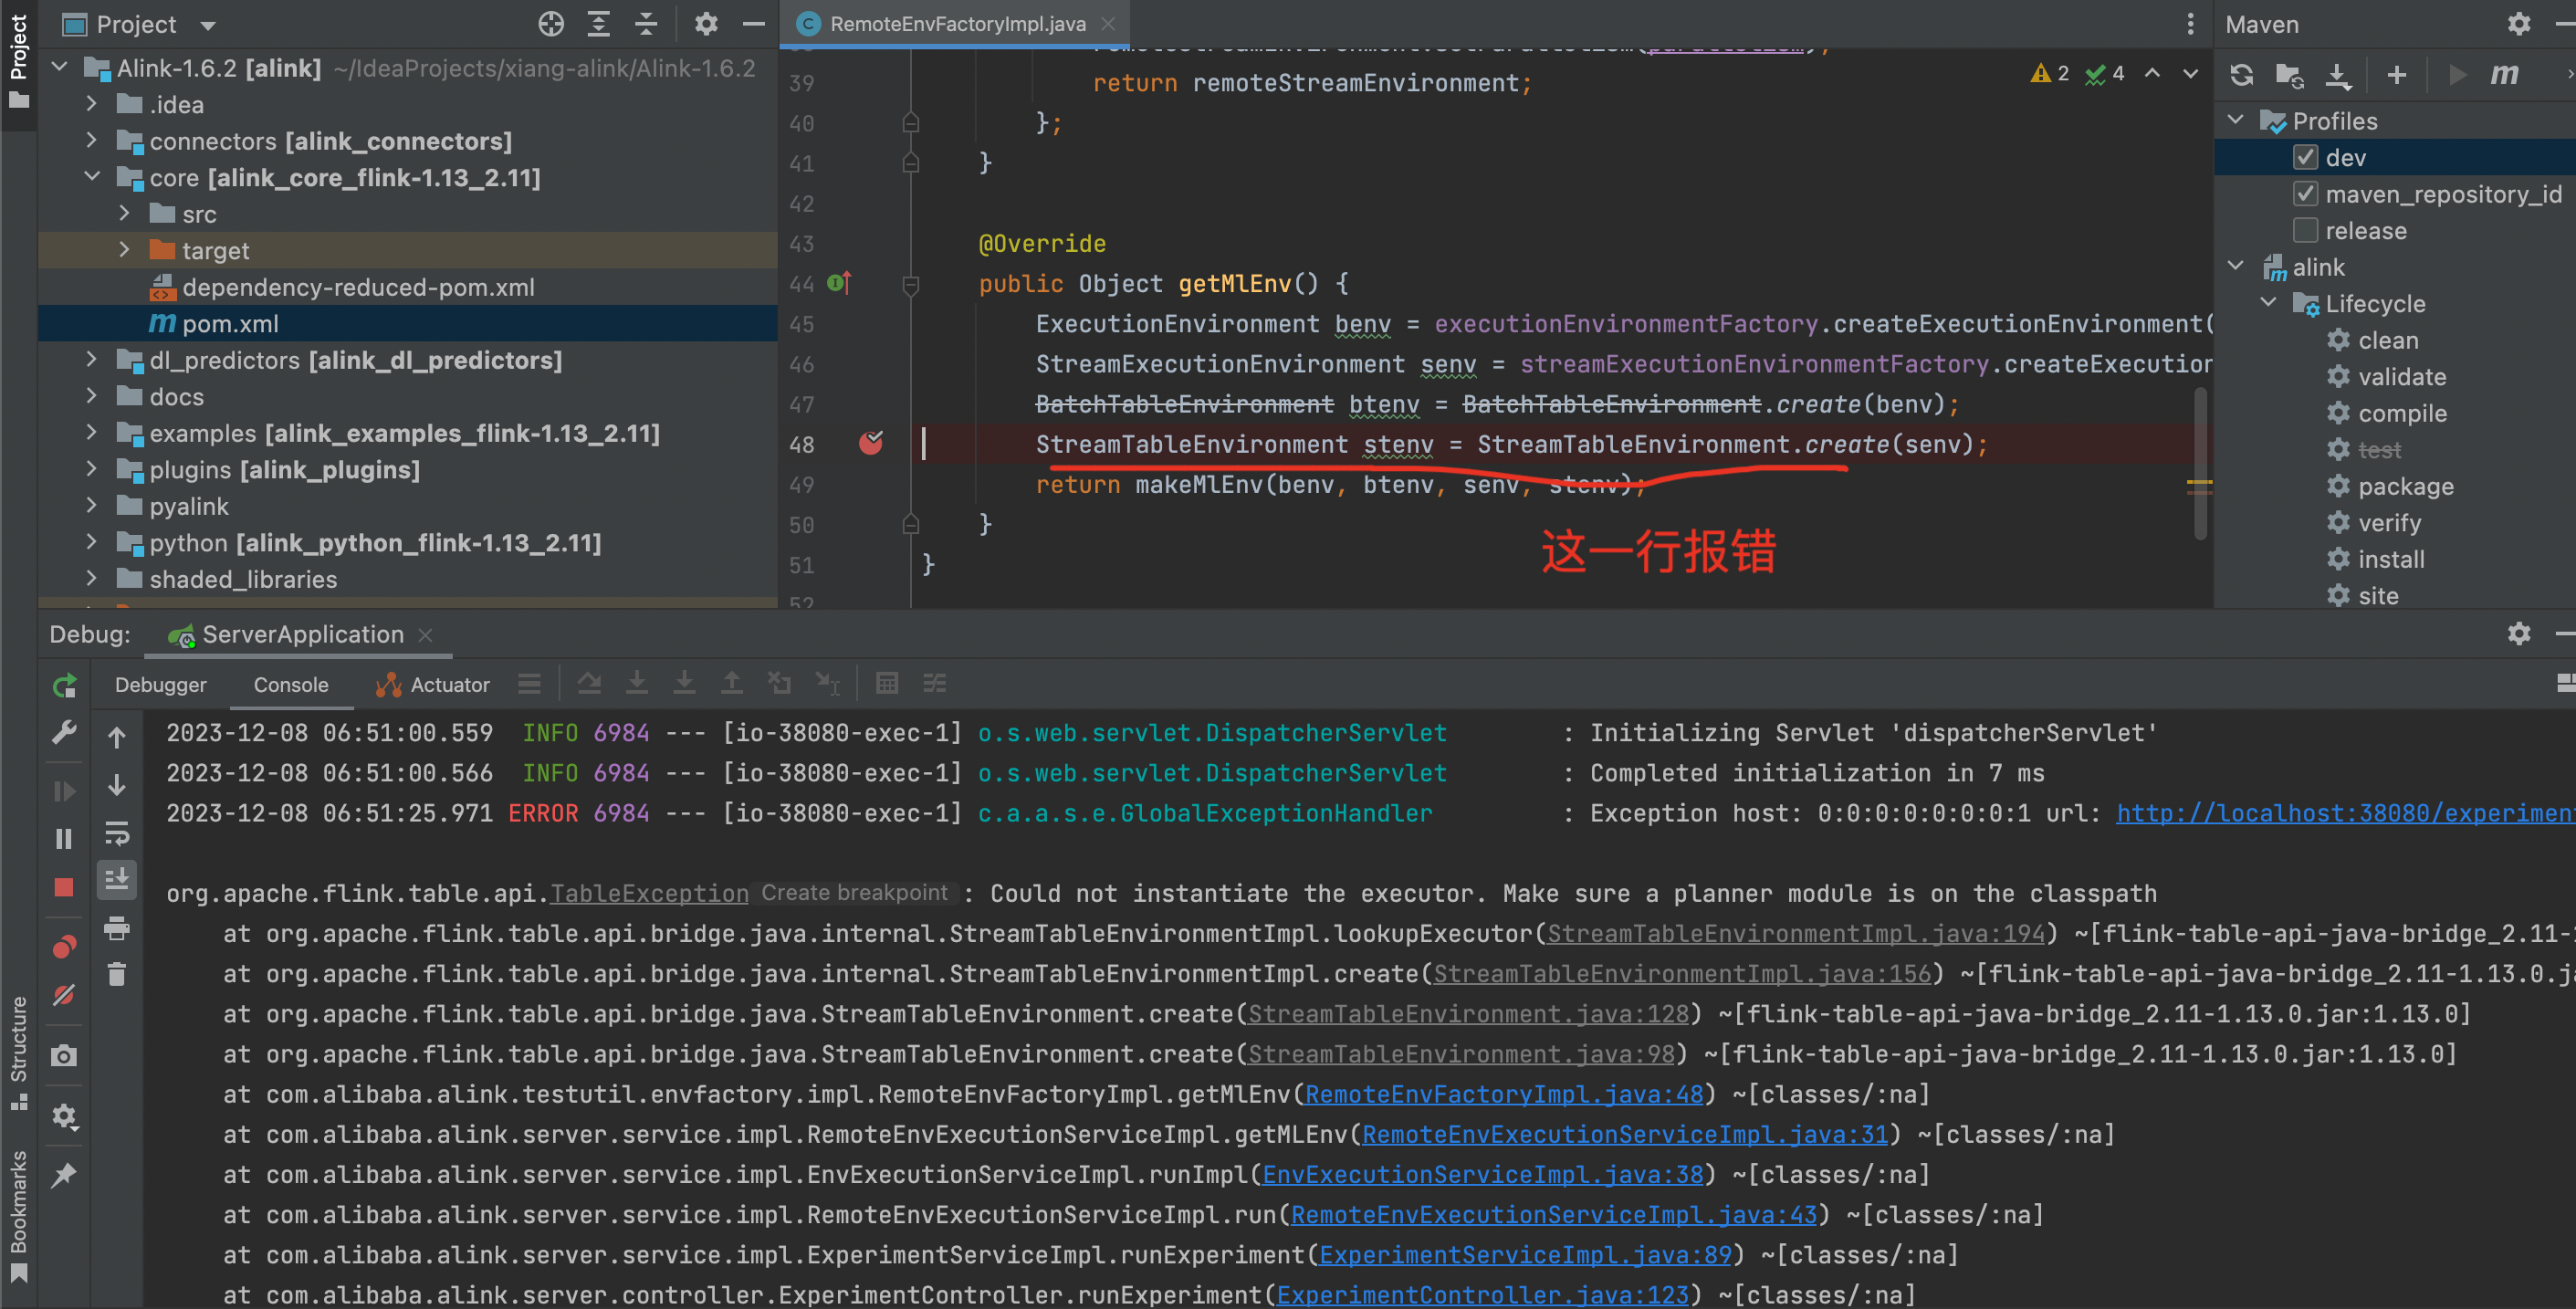
Task: Click Mute Breakpoints icon
Action: pyautogui.click(x=64, y=995)
